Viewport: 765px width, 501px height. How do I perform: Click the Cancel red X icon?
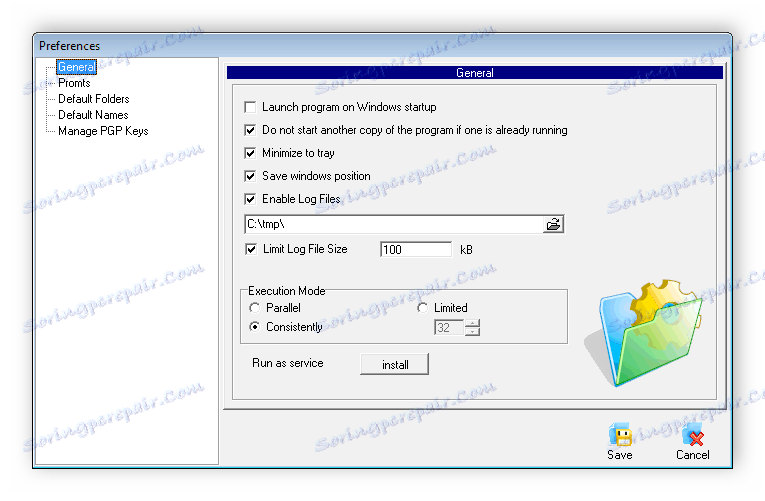[x=693, y=434]
